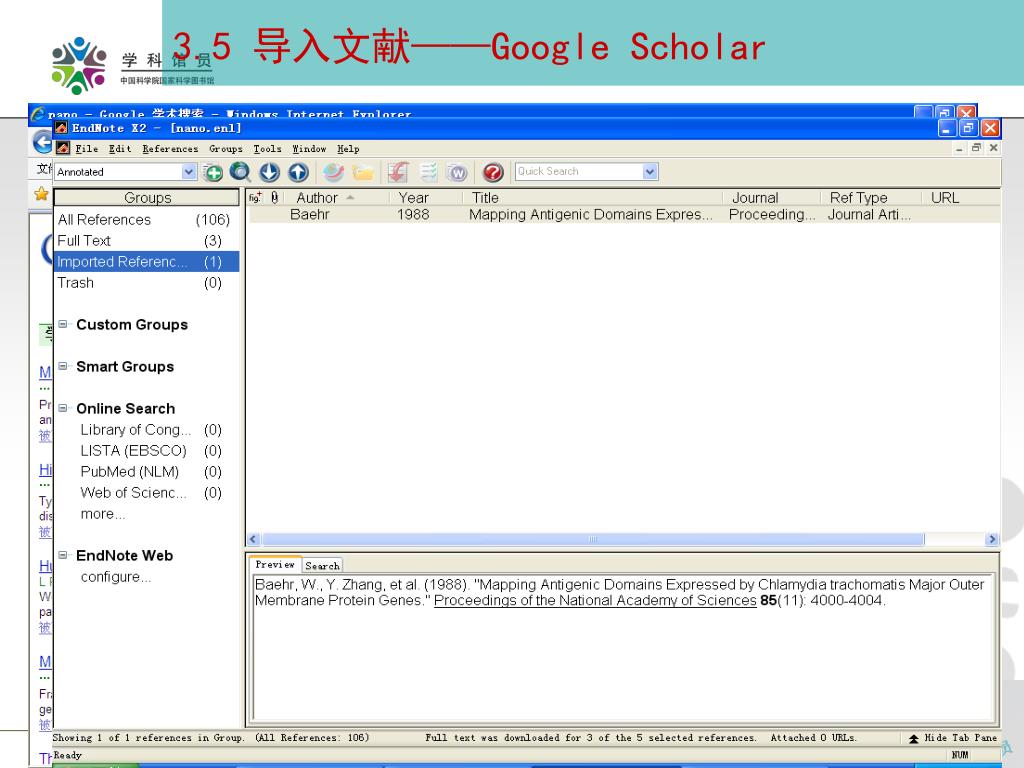Click 'Showing 1 of 1 references' status text
Image resolution: width=1024 pixels, height=768 pixels.
(x=148, y=738)
